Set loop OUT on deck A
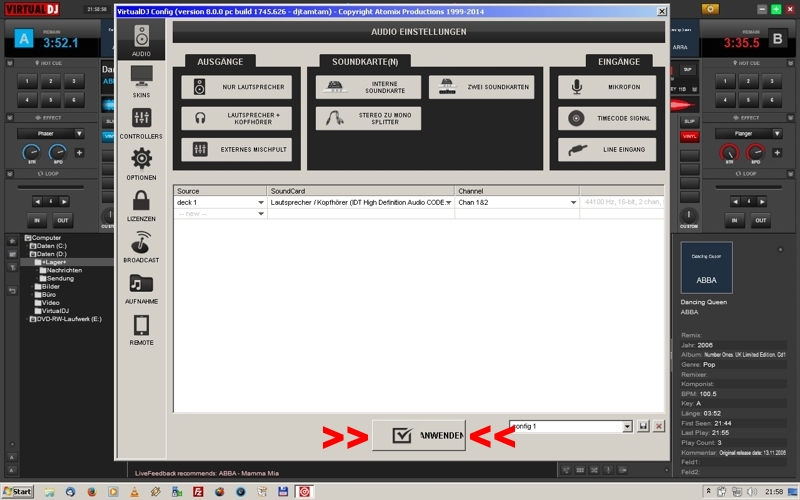 [x=63, y=220]
